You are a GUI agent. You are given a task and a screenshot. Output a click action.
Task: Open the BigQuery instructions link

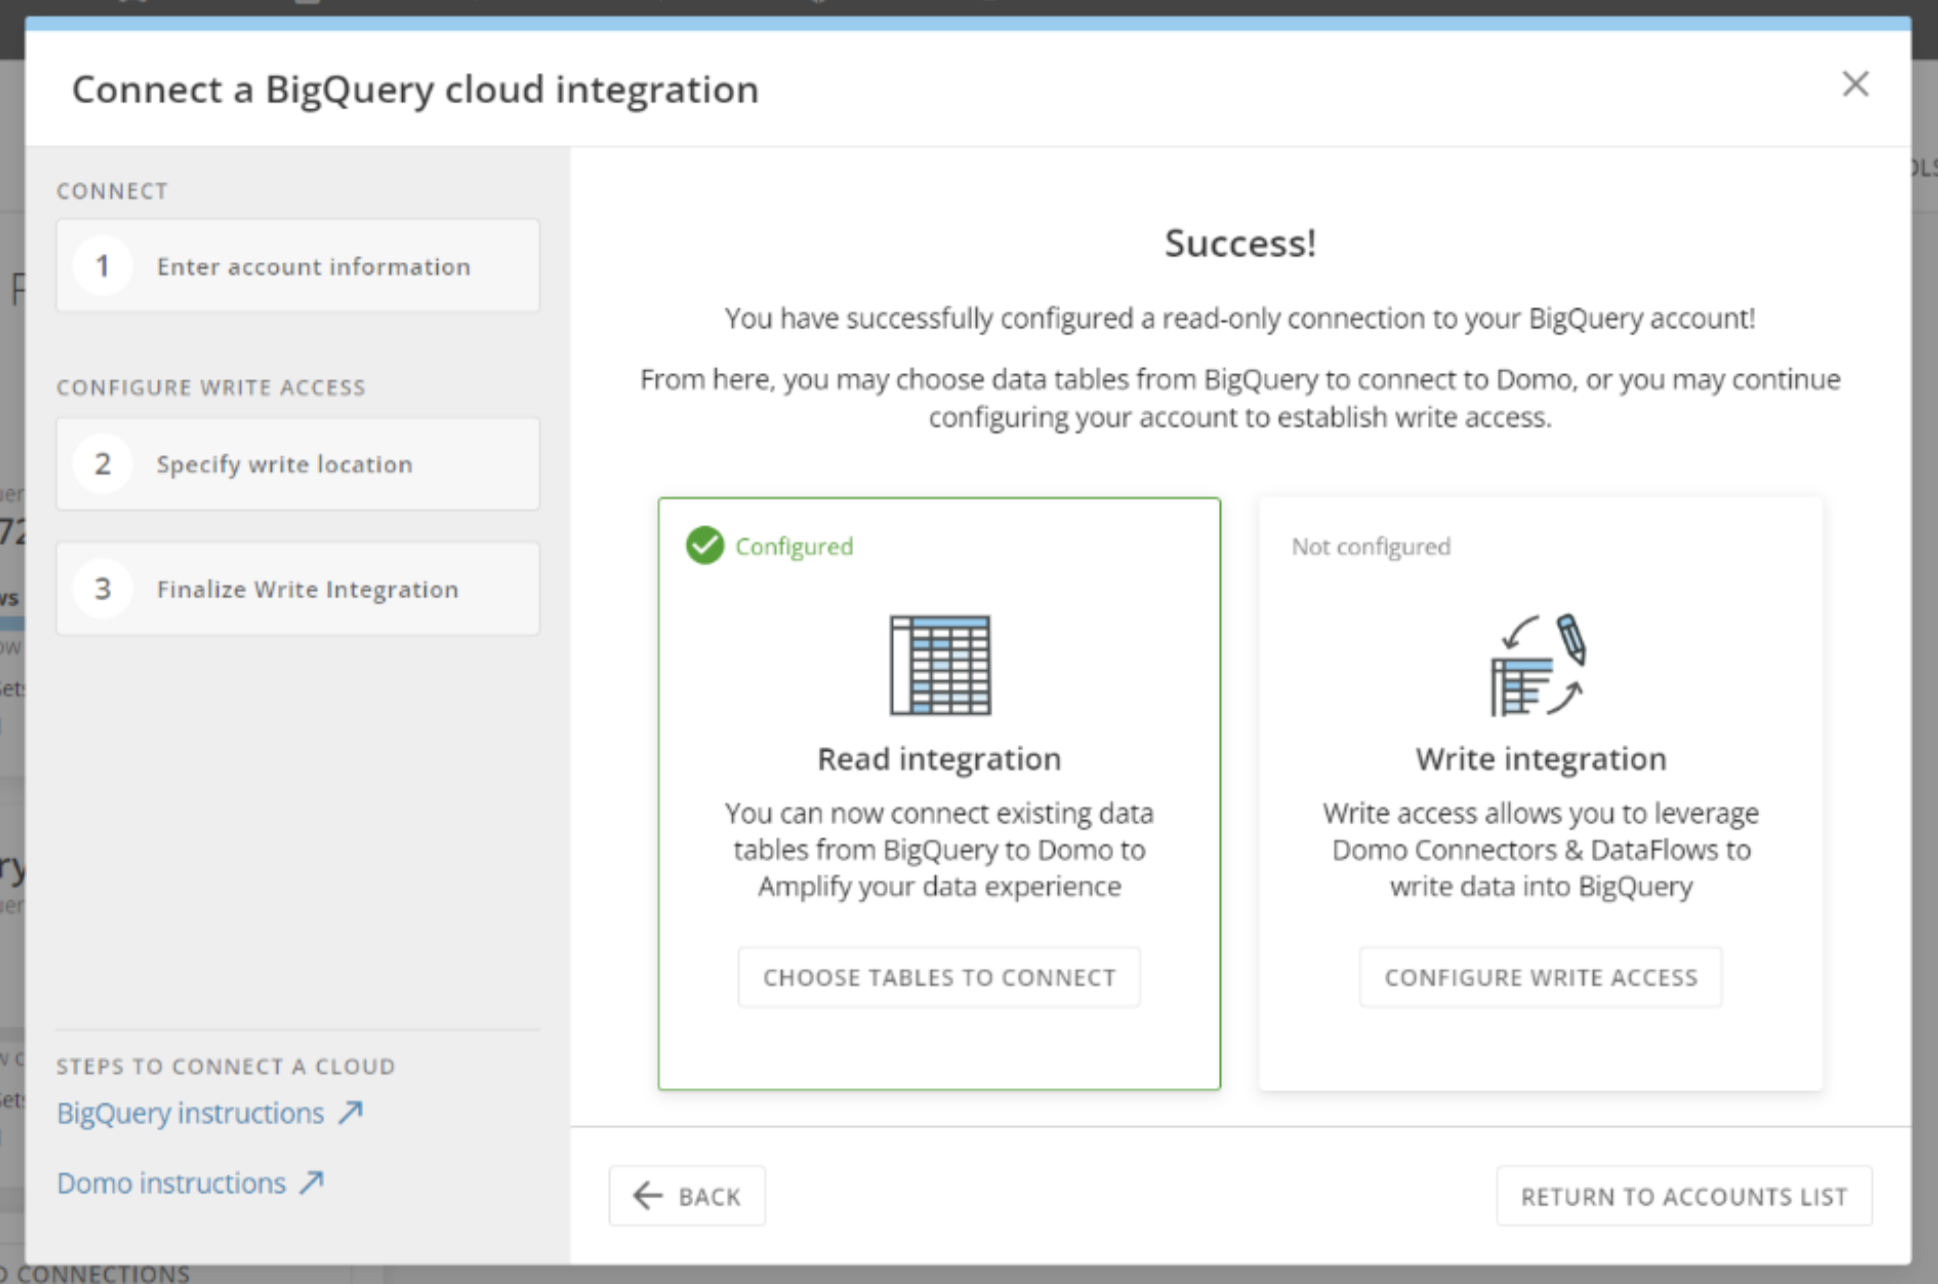click(189, 1112)
